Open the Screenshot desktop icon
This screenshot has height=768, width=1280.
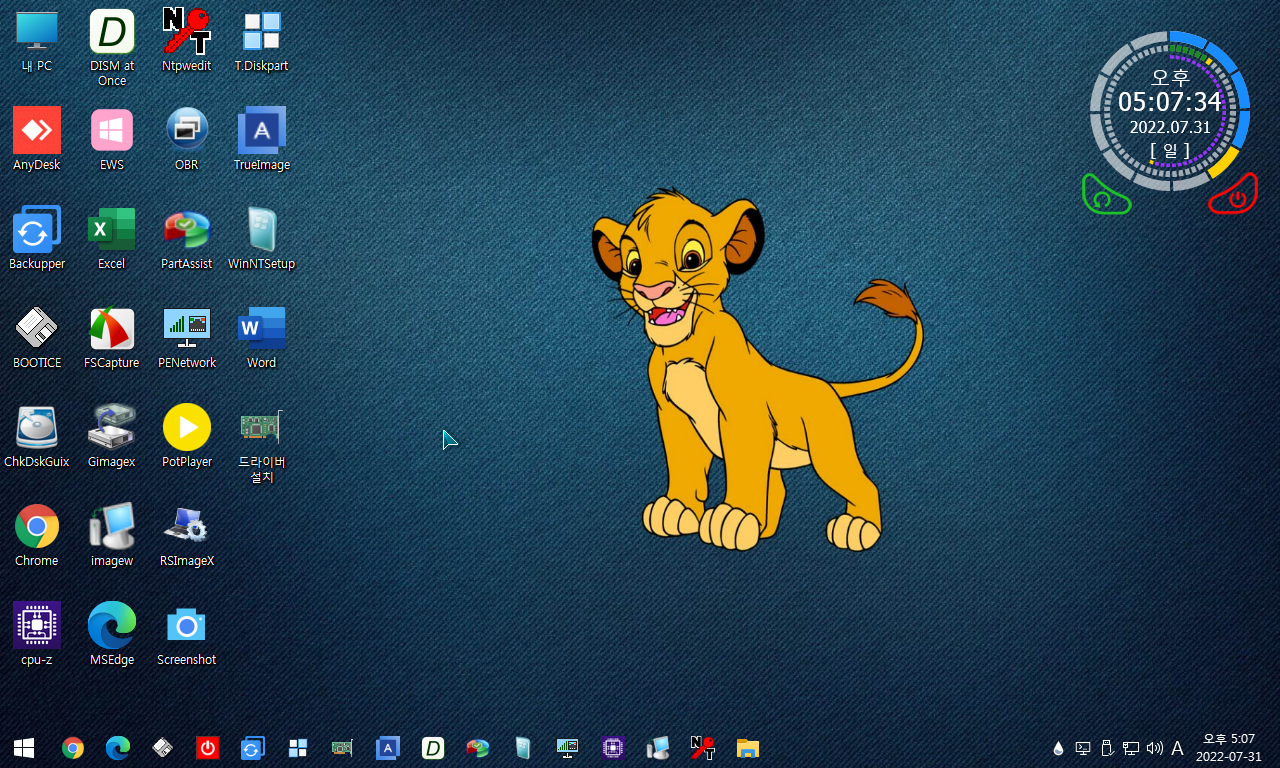point(187,635)
